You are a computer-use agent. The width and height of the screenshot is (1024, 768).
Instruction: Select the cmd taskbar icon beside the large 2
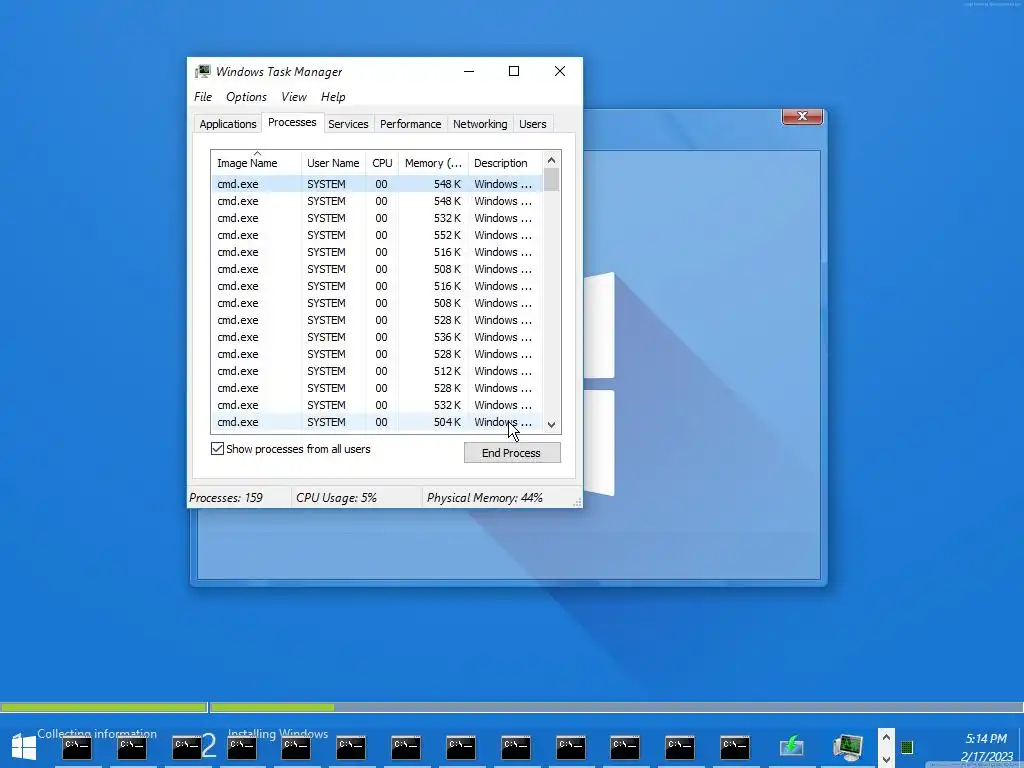click(x=187, y=747)
